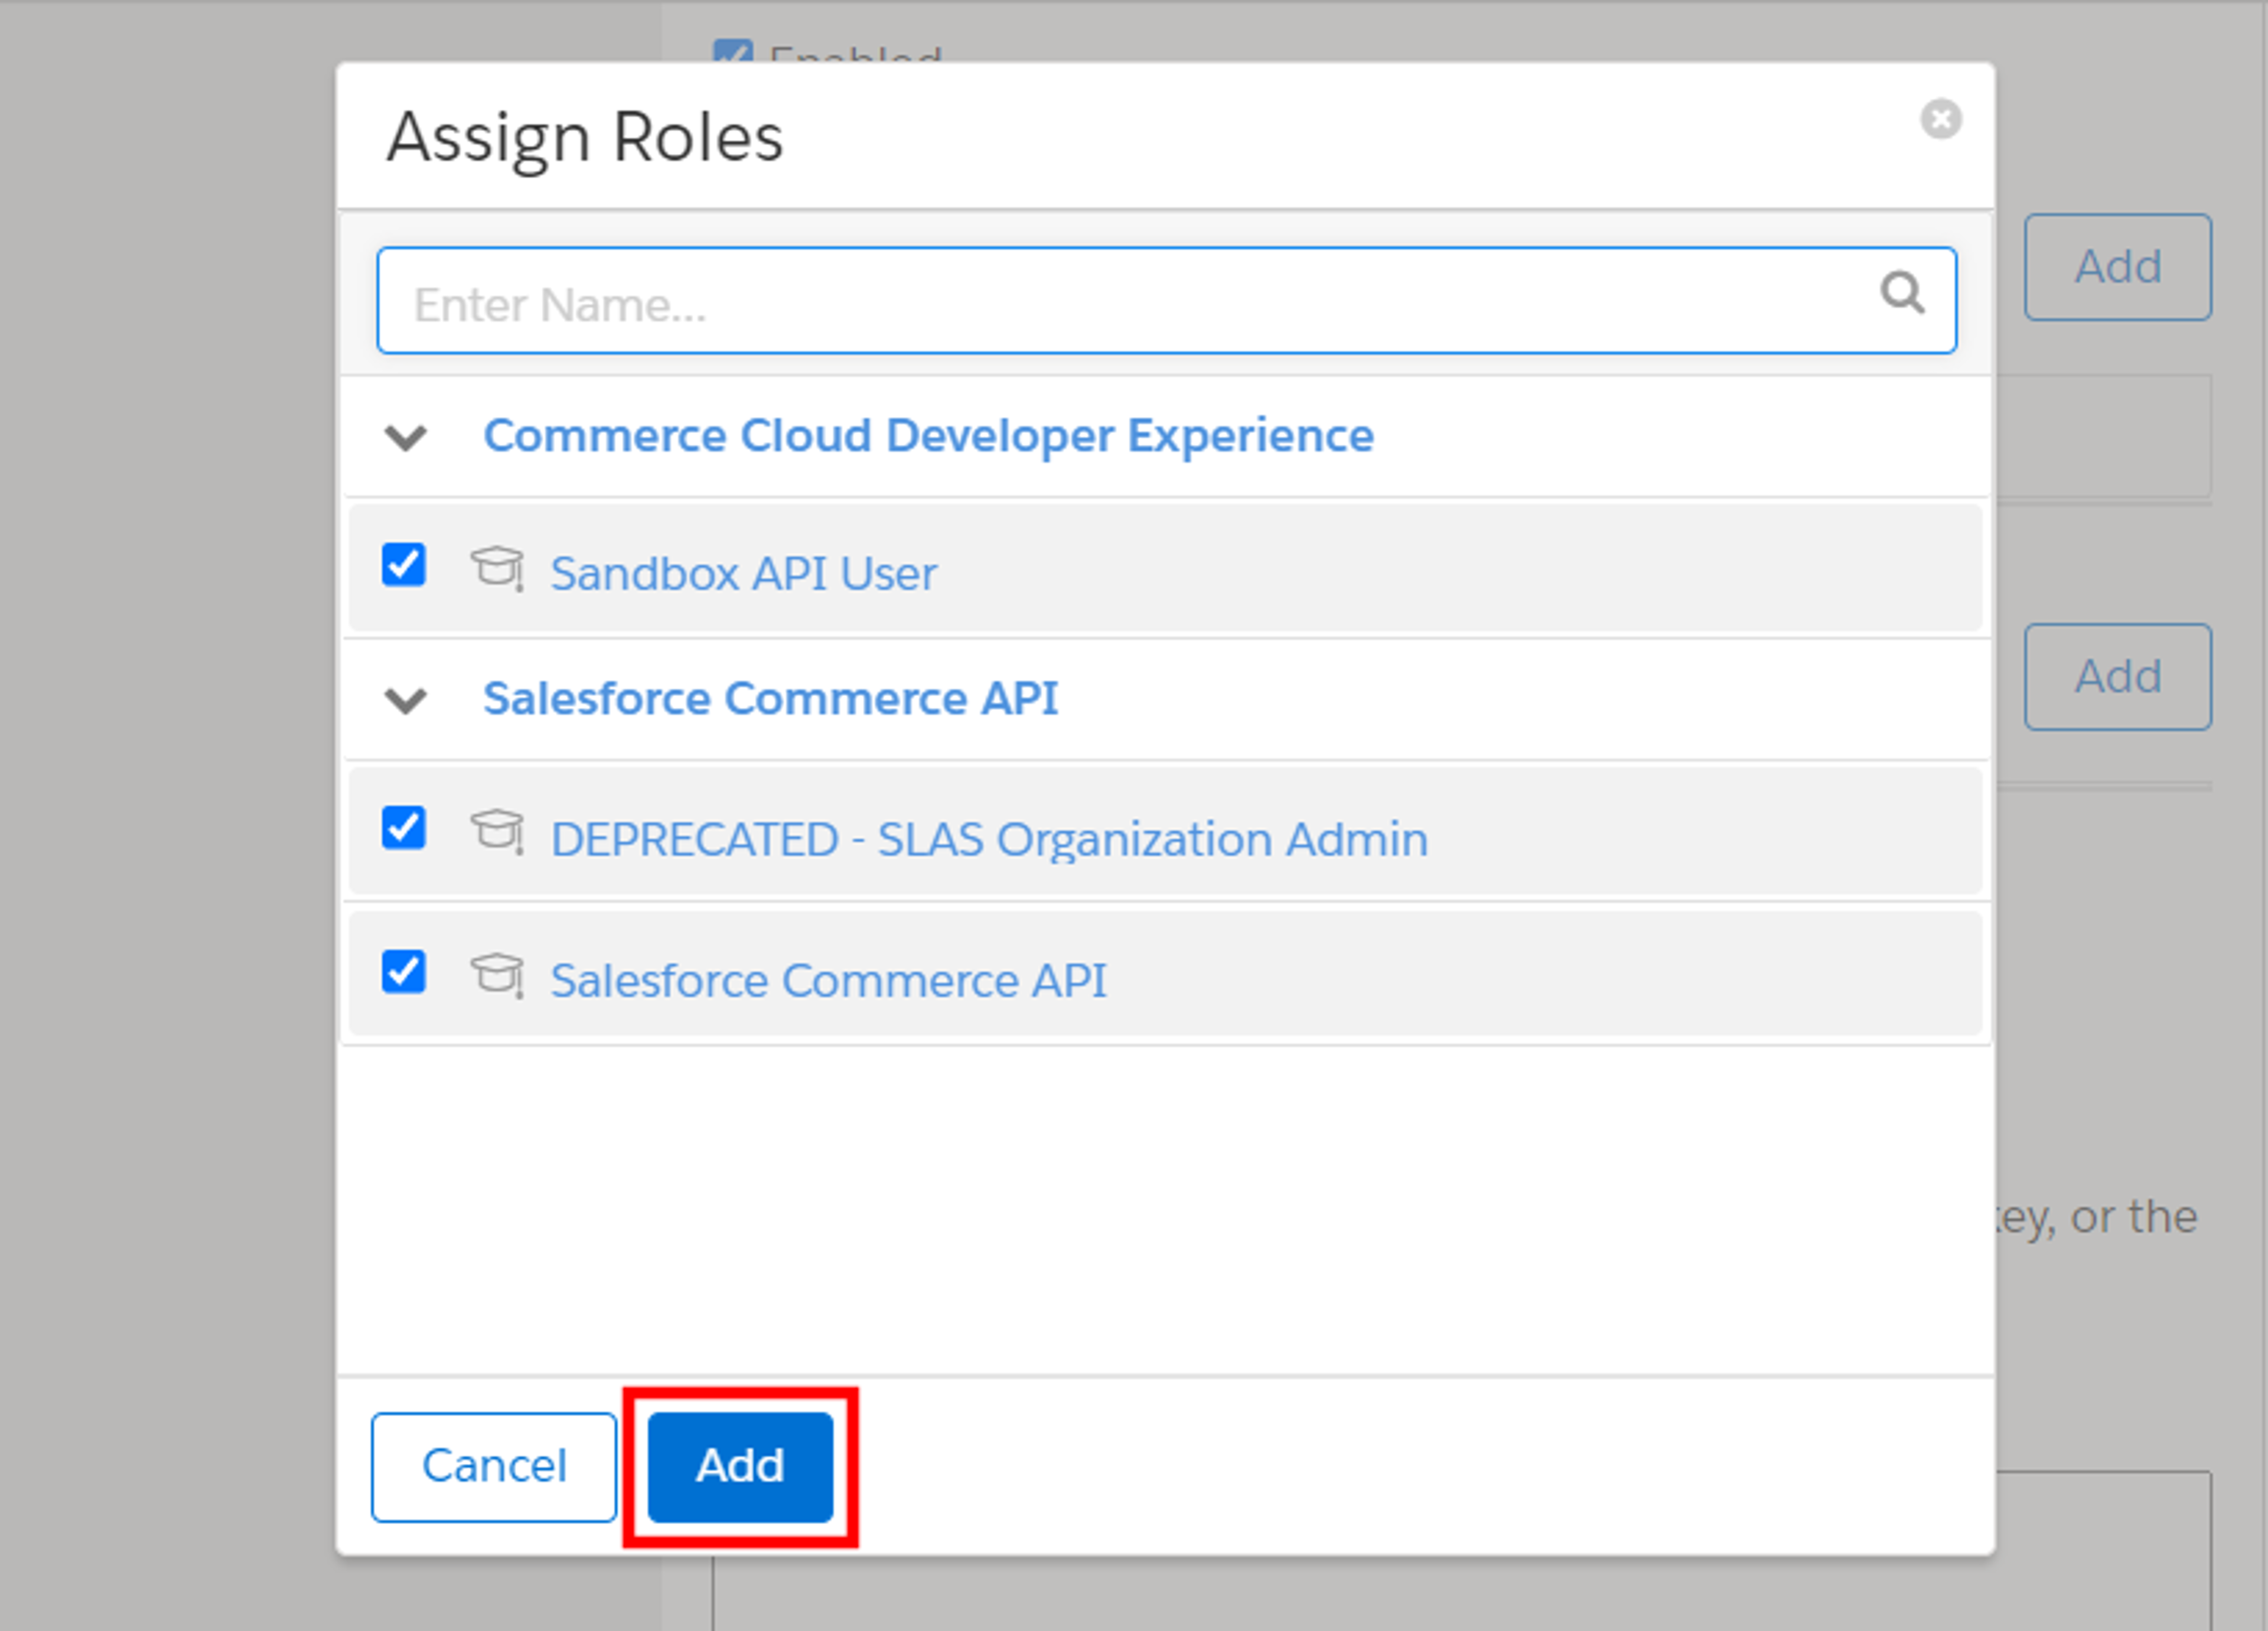The image size is (2268, 1631).
Task: Click the search magnifier icon
Action: [x=1901, y=293]
